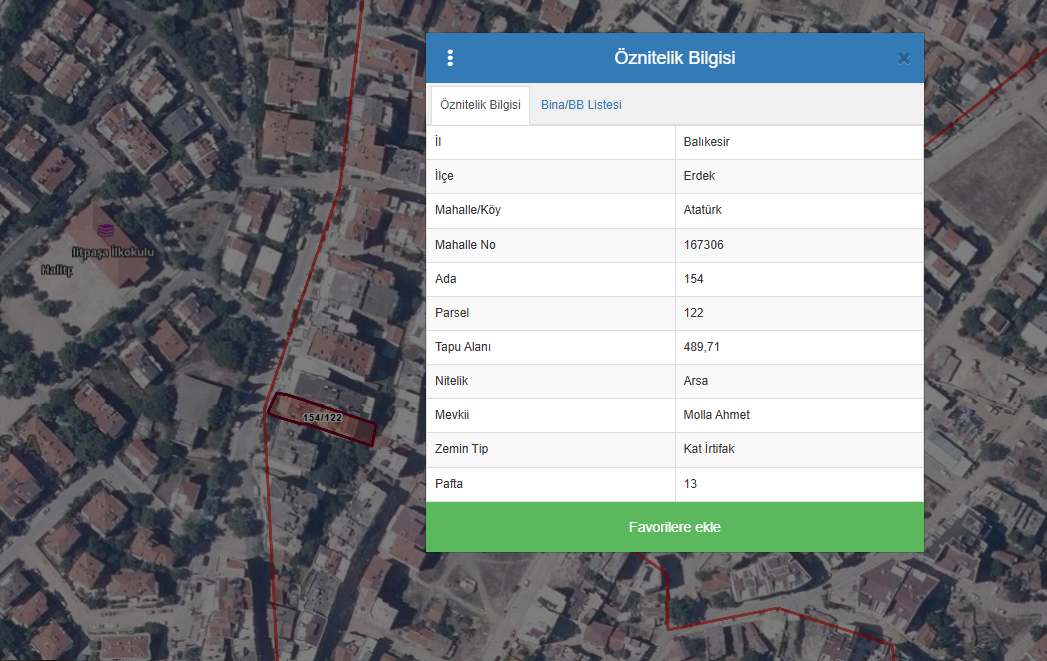Select the Mahalle No value 167306
Viewport: 1047px width, 661px height.
tap(704, 245)
